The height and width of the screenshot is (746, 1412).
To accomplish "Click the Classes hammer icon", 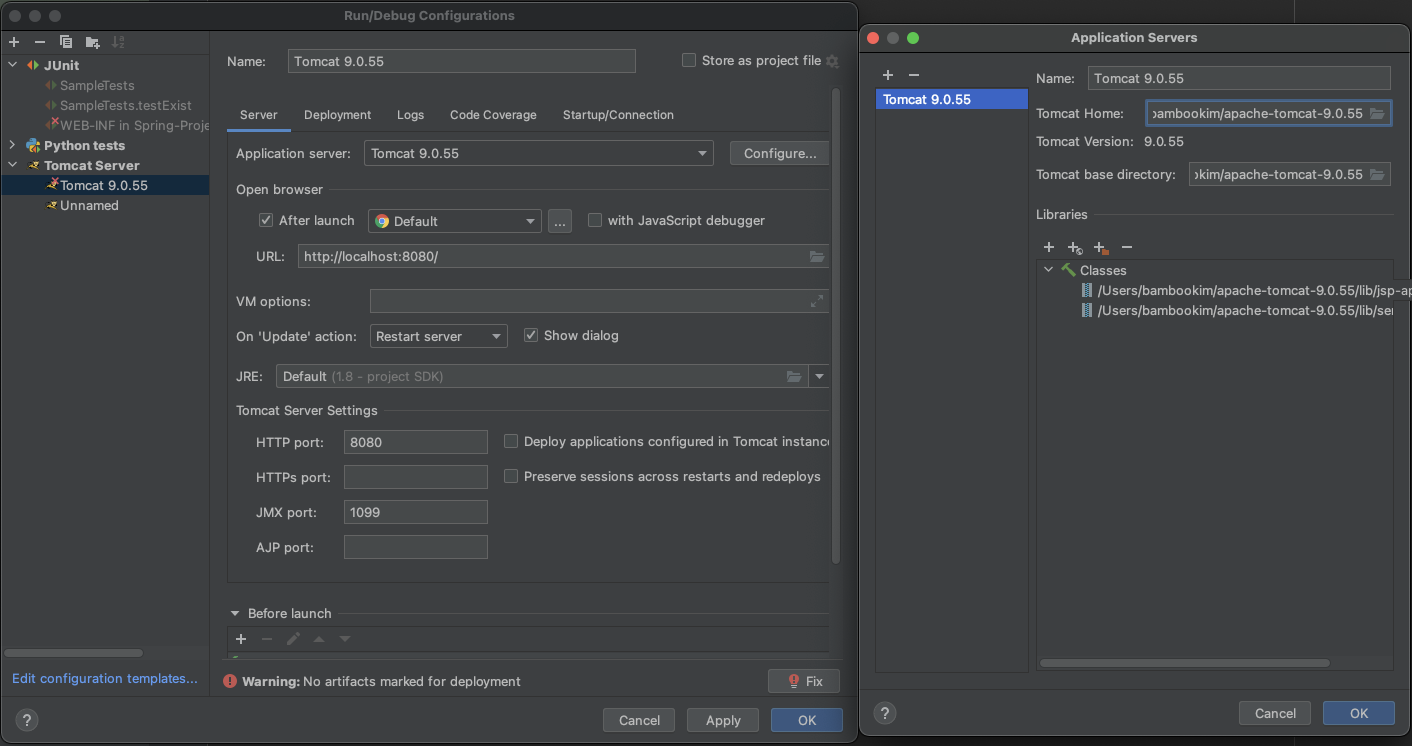I will [1068, 270].
